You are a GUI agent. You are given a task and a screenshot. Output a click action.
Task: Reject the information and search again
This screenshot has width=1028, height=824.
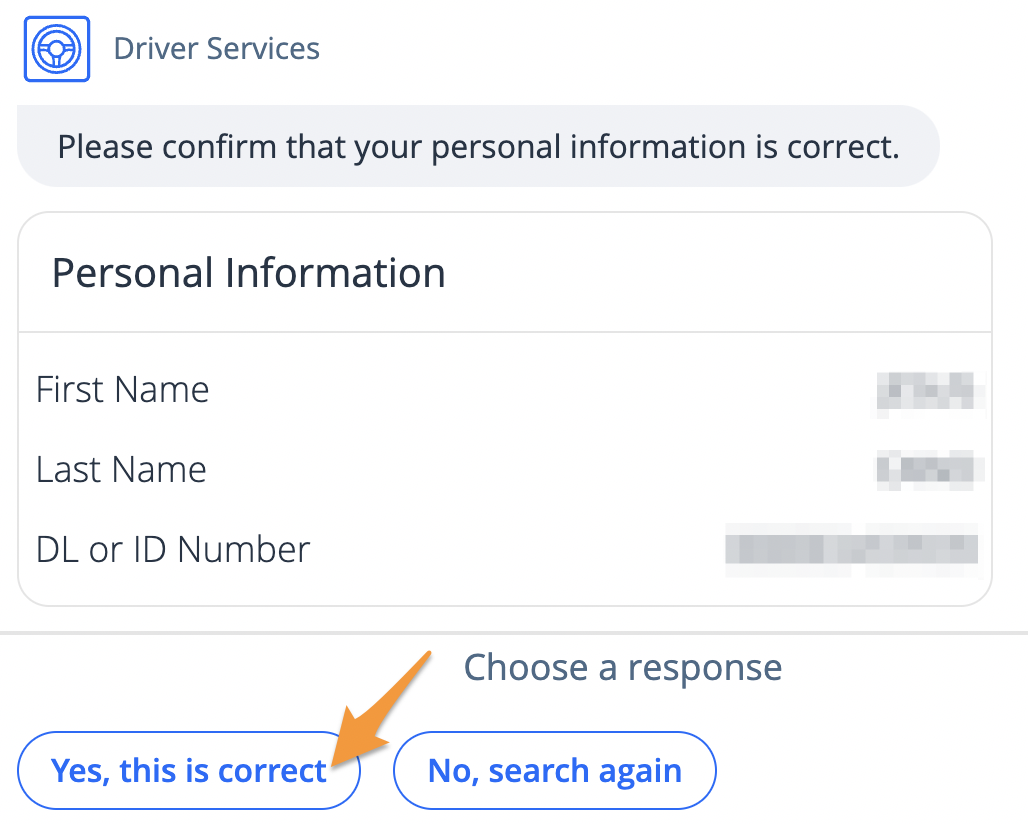(554, 770)
